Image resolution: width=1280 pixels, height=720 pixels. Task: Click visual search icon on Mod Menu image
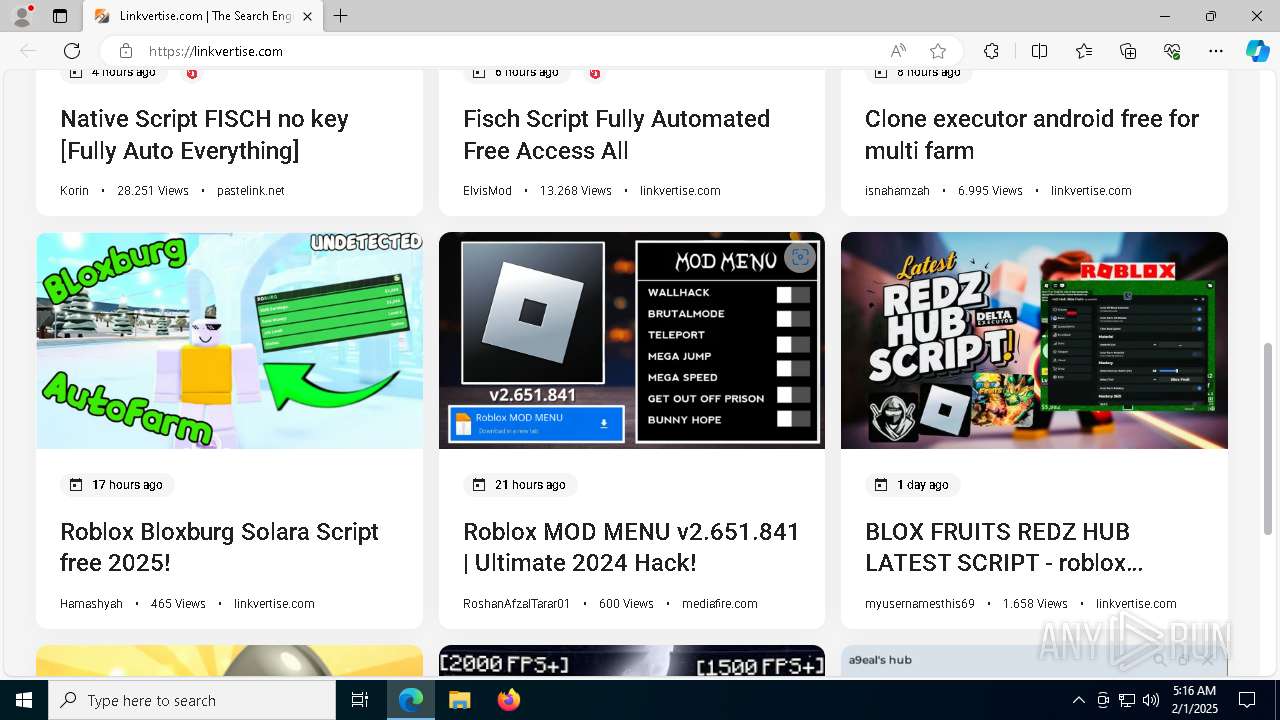799,258
